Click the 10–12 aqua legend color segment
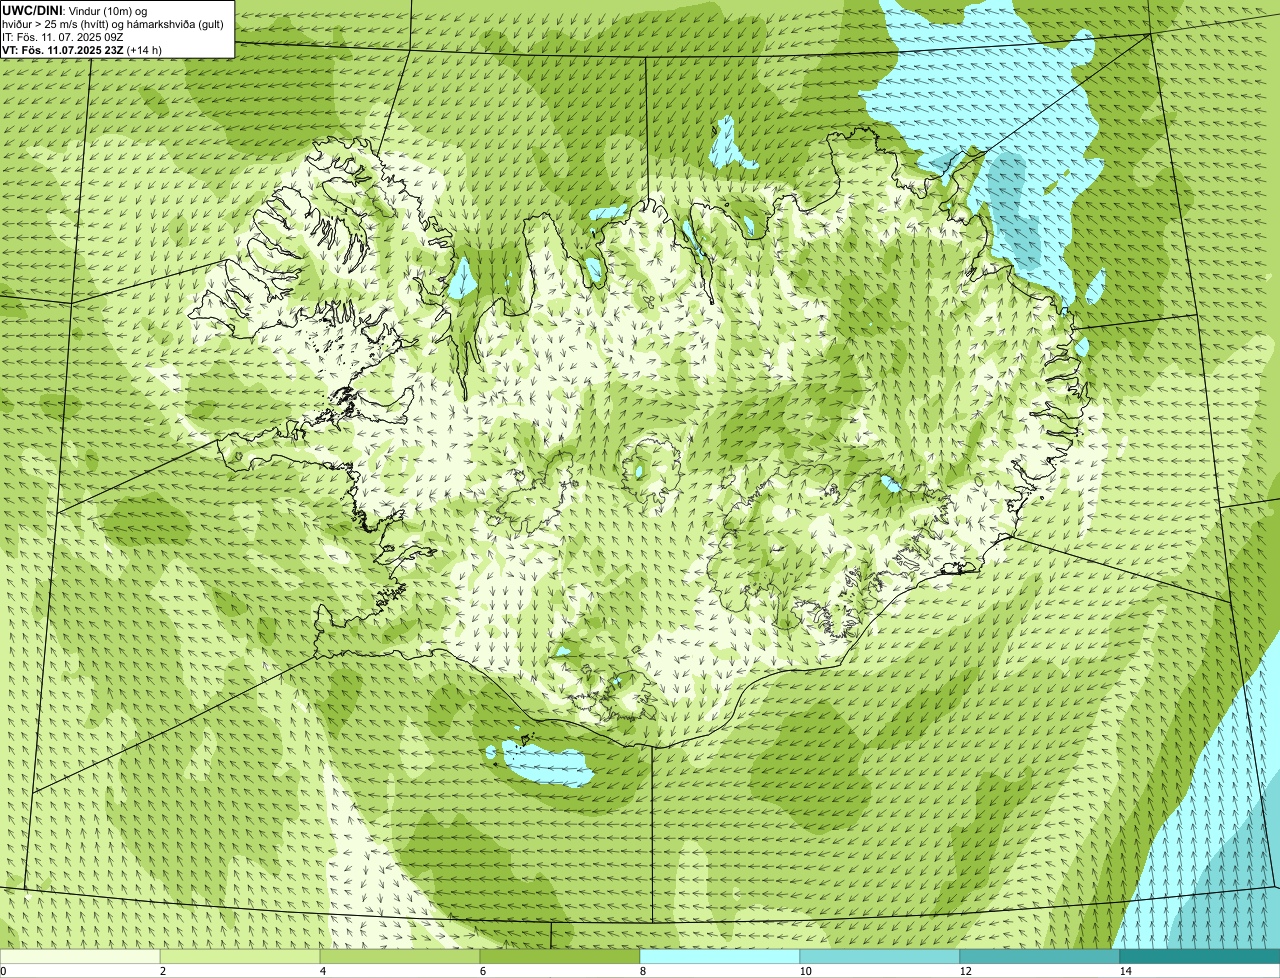 tap(880, 956)
